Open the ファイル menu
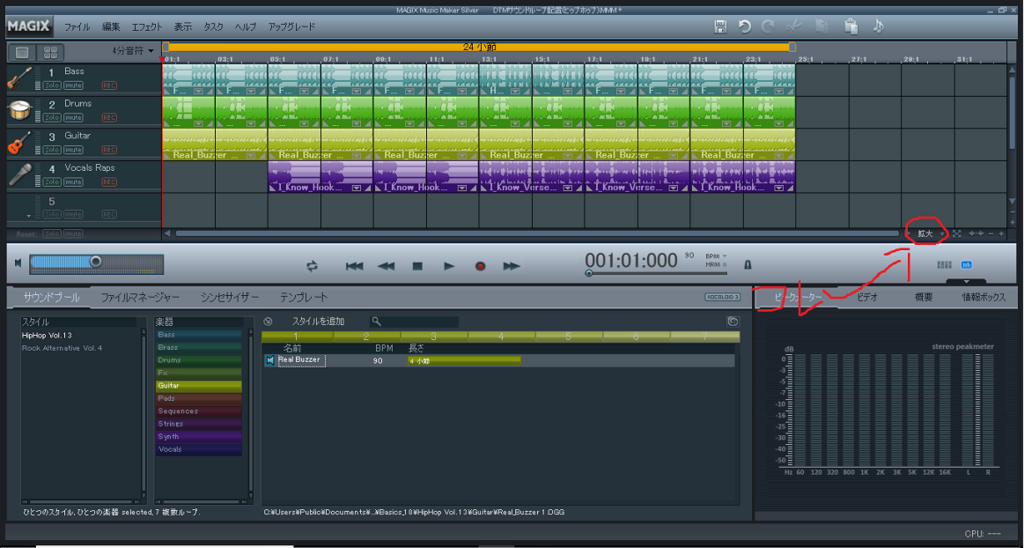Screen dimensions: 1024x548 pos(77,27)
